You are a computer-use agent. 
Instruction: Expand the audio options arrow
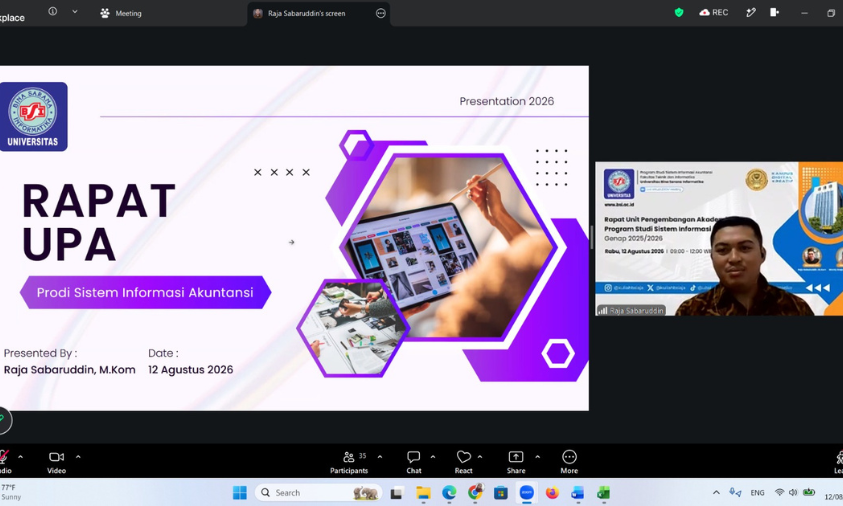coord(20,457)
